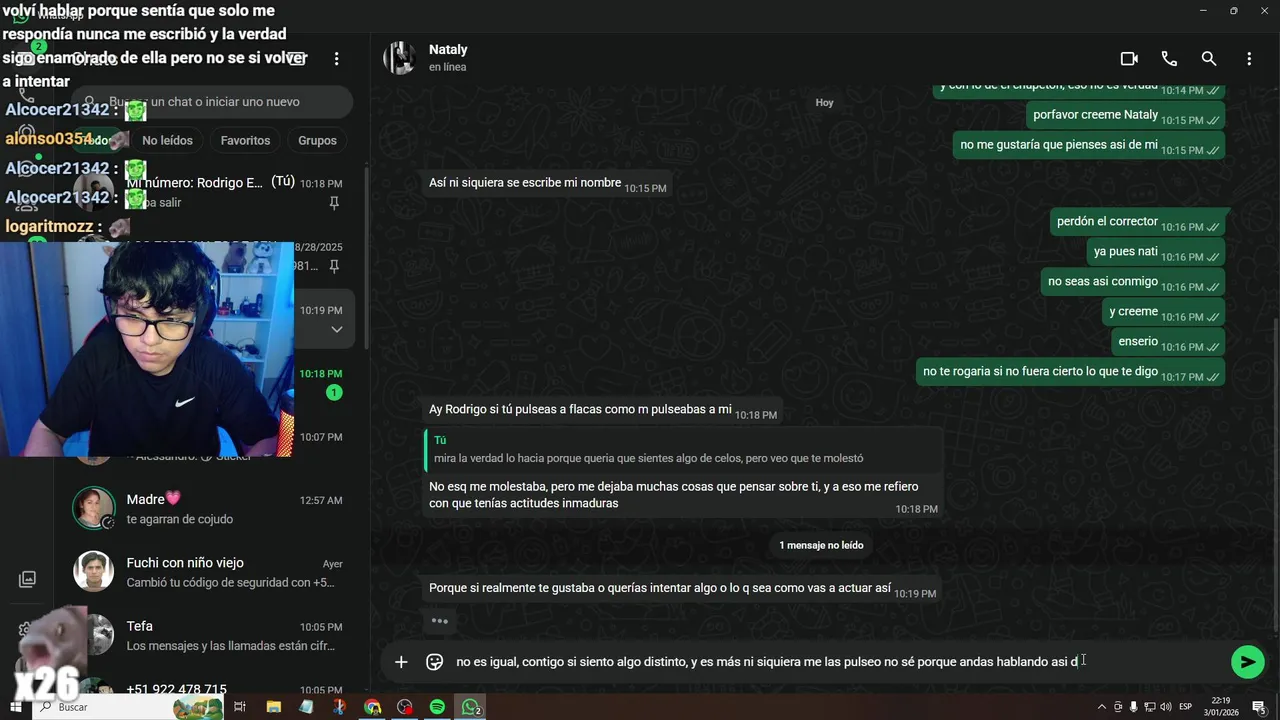Open Nataly's profile picture in header
Viewport: 1280px width, 720px height.
pos(400,58)
